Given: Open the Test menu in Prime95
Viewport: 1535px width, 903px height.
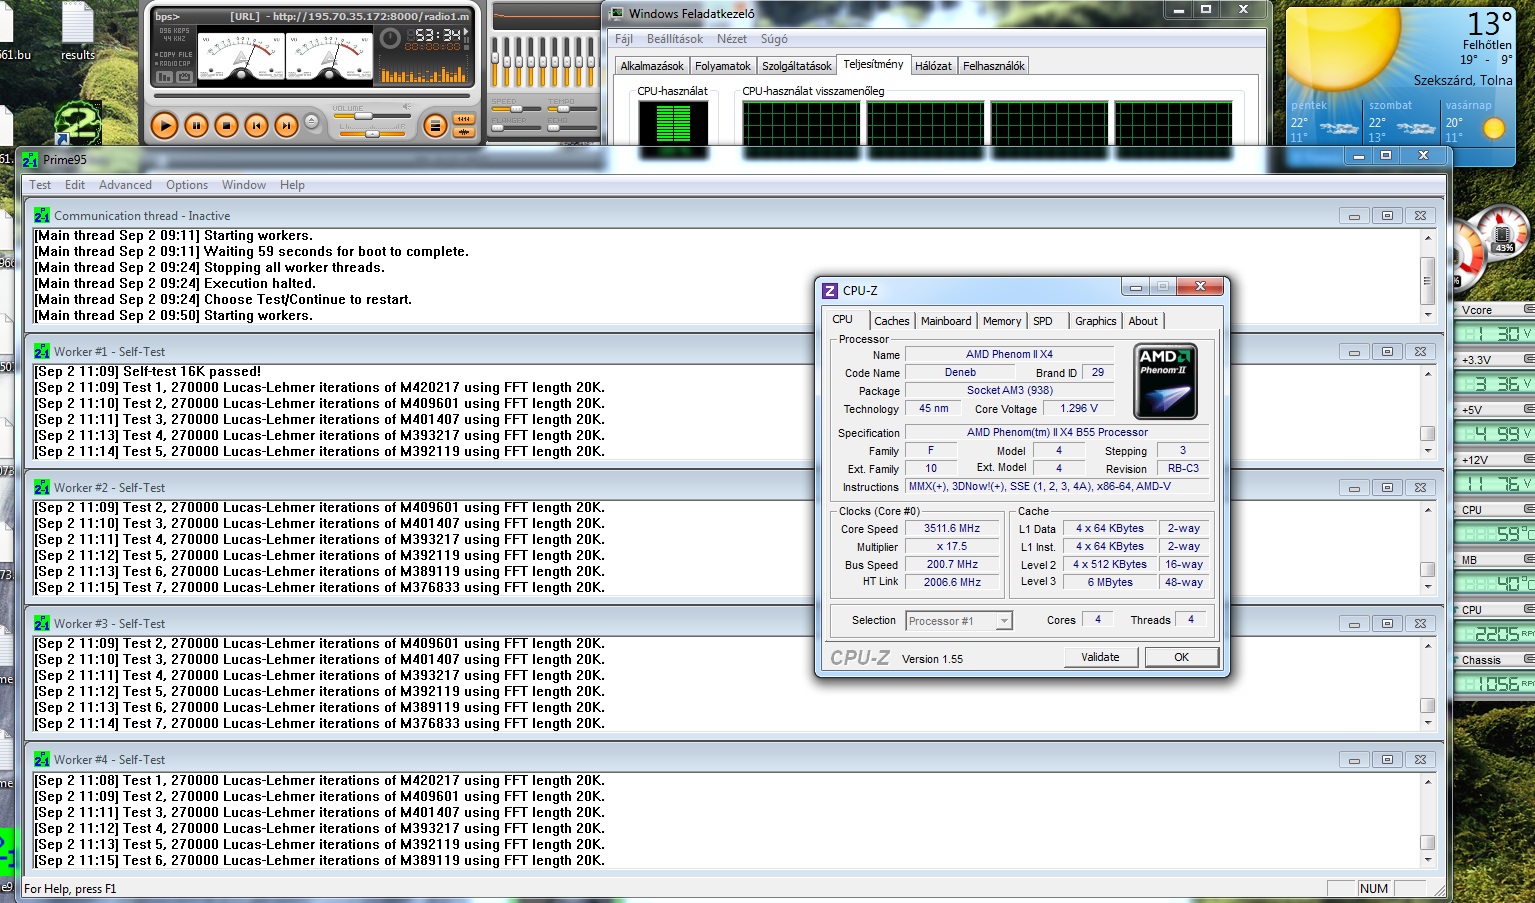Looking at the screenshot, I should [x=40, y=185].
